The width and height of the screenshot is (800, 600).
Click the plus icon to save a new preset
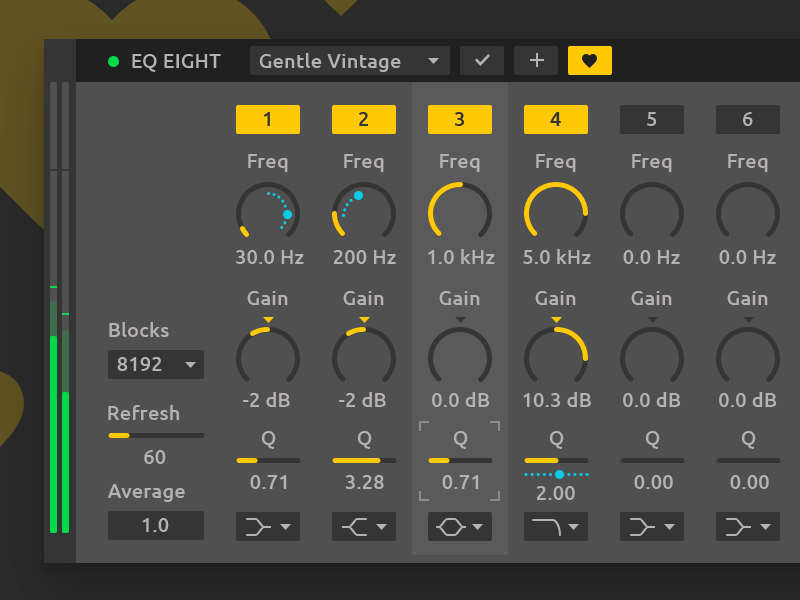[535, 60]
